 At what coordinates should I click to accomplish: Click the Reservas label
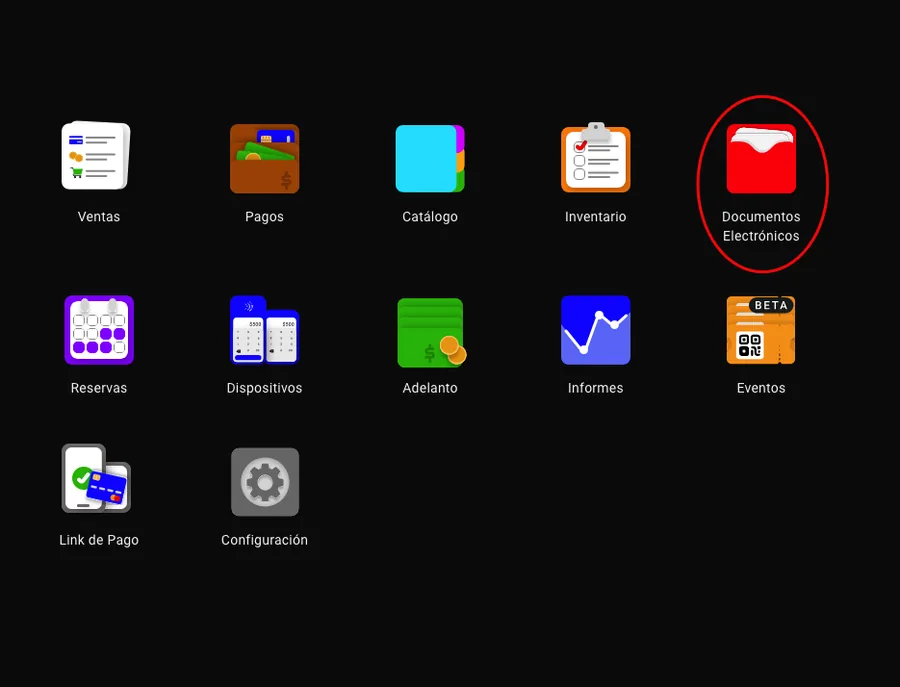tap(99, 388)
